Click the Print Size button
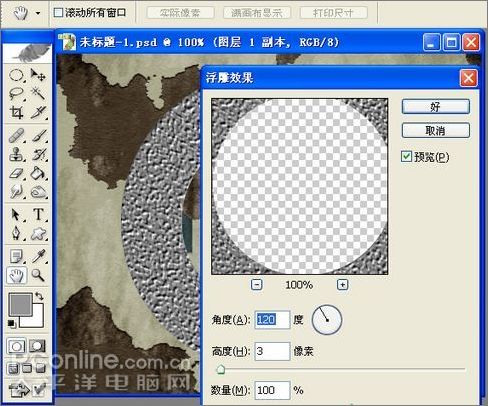The width and height of the screenshot is (488, 406). point(333,13)
